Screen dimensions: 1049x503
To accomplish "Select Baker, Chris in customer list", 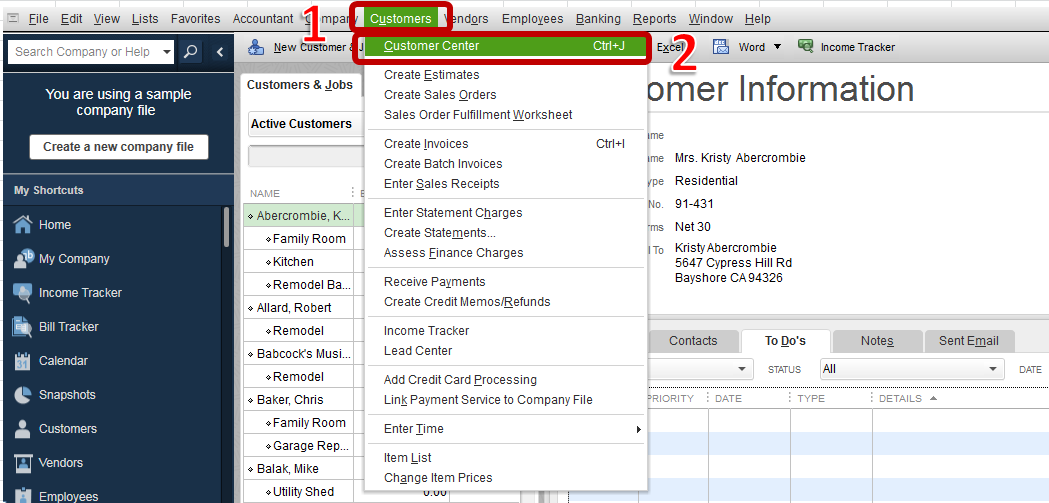I will (290, 400).
